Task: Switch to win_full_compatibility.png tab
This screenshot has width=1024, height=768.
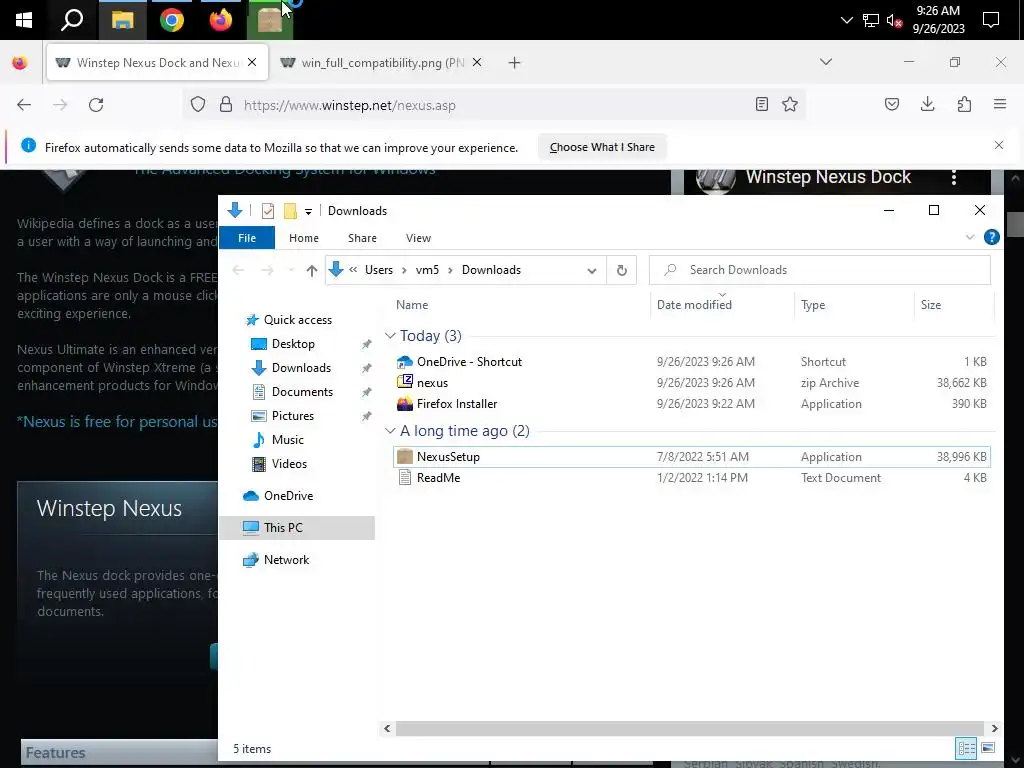Action: click(x=382, y=63)
